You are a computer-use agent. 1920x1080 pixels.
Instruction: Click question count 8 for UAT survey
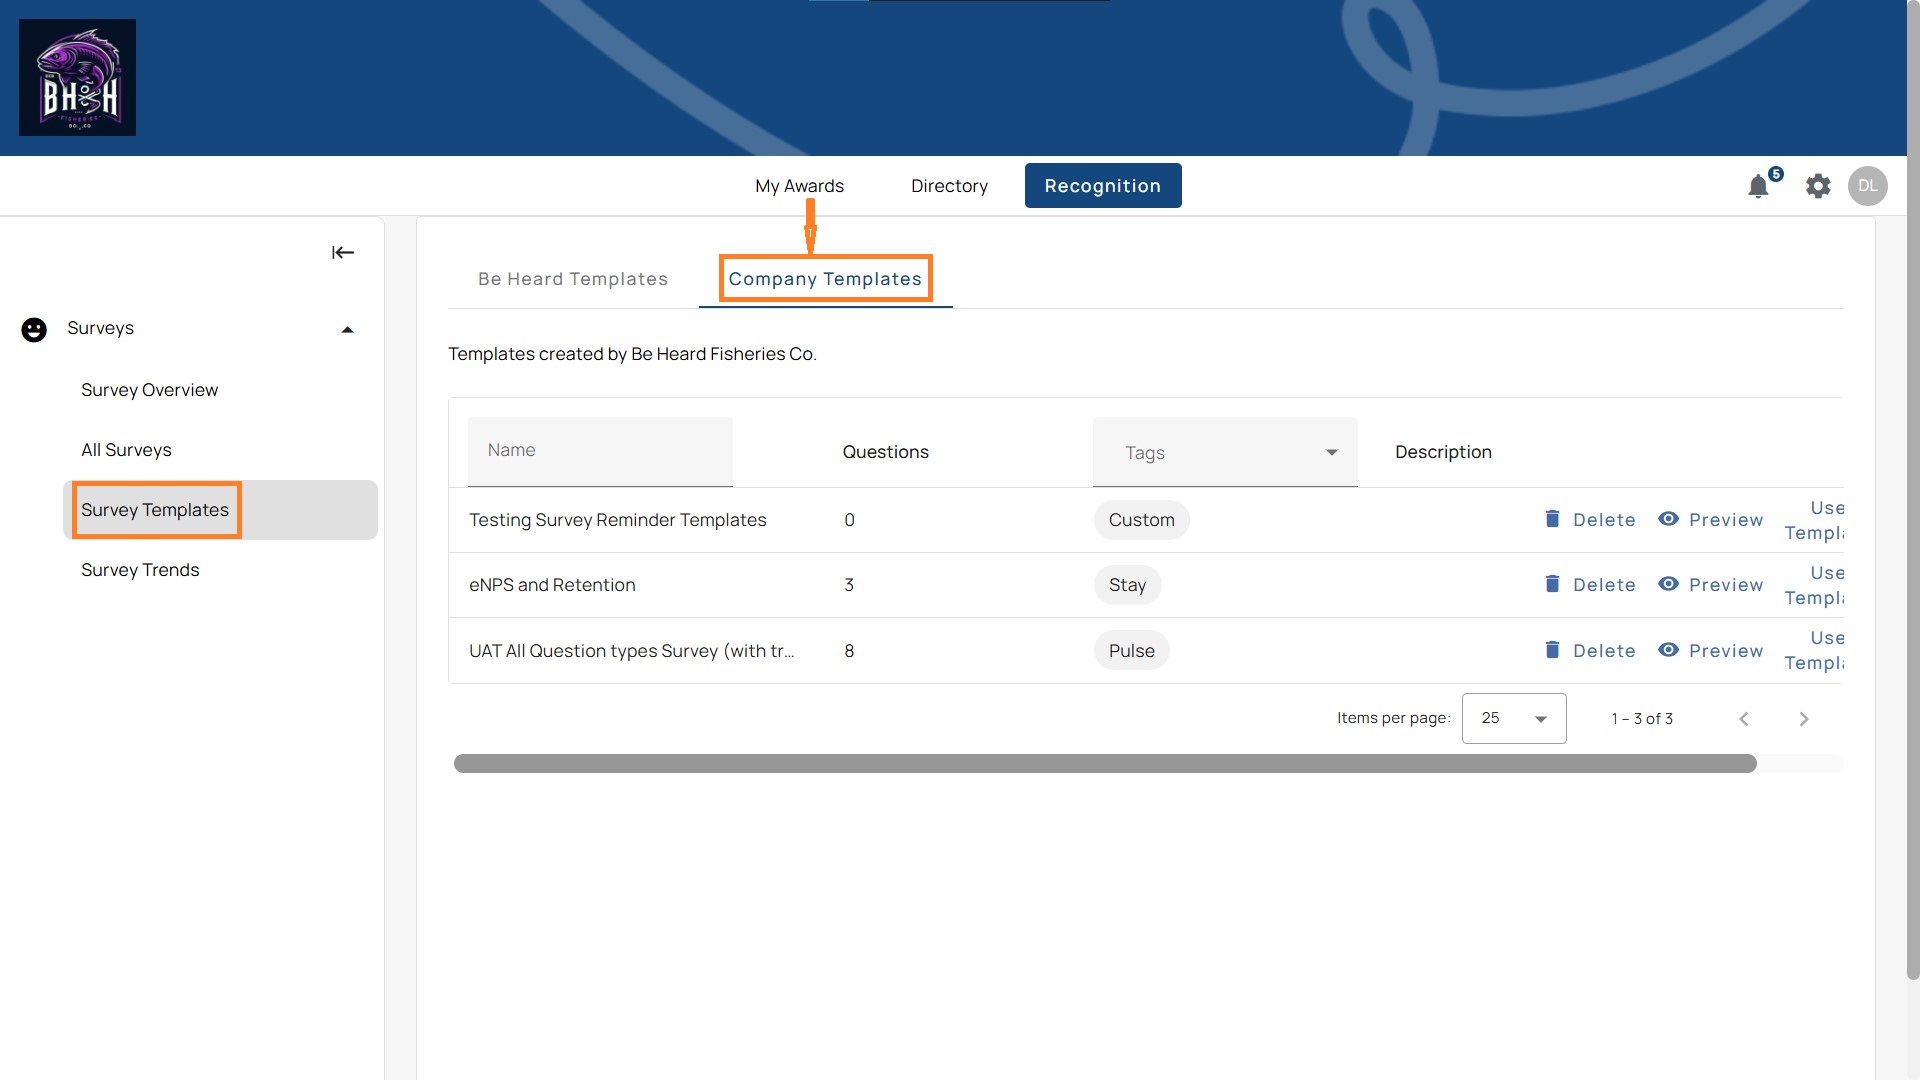tap(849, 651)
